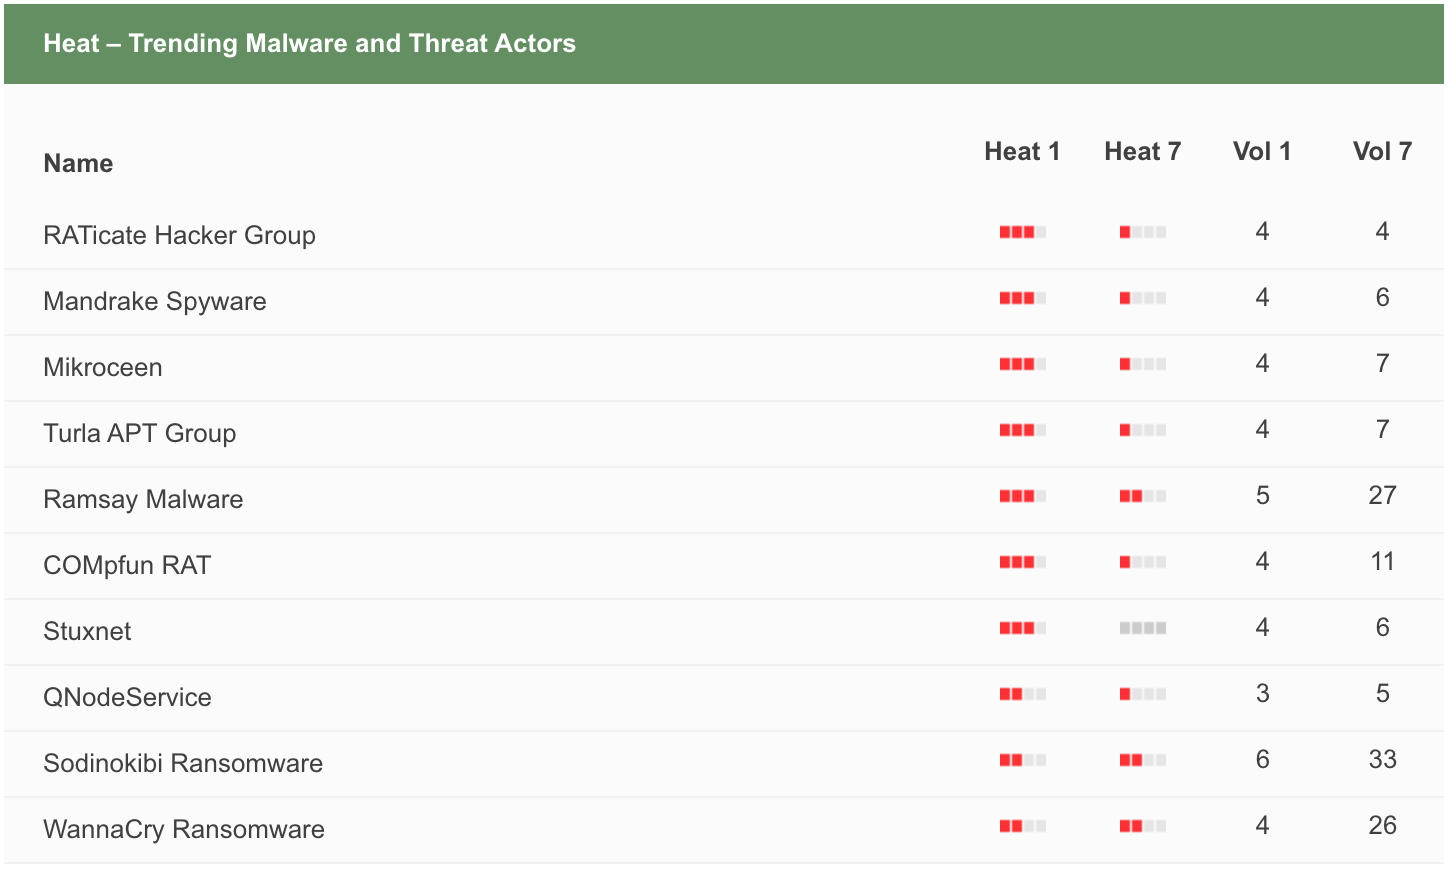Click Heat 1 indicator for Mikroceen
The width and height of the screenshot is (1448, 872).
pos(1023,364)
